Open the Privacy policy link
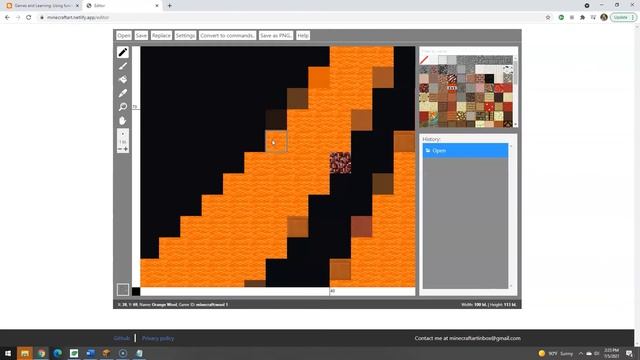Screen dimensions: 640x360 tap(158, 338)
